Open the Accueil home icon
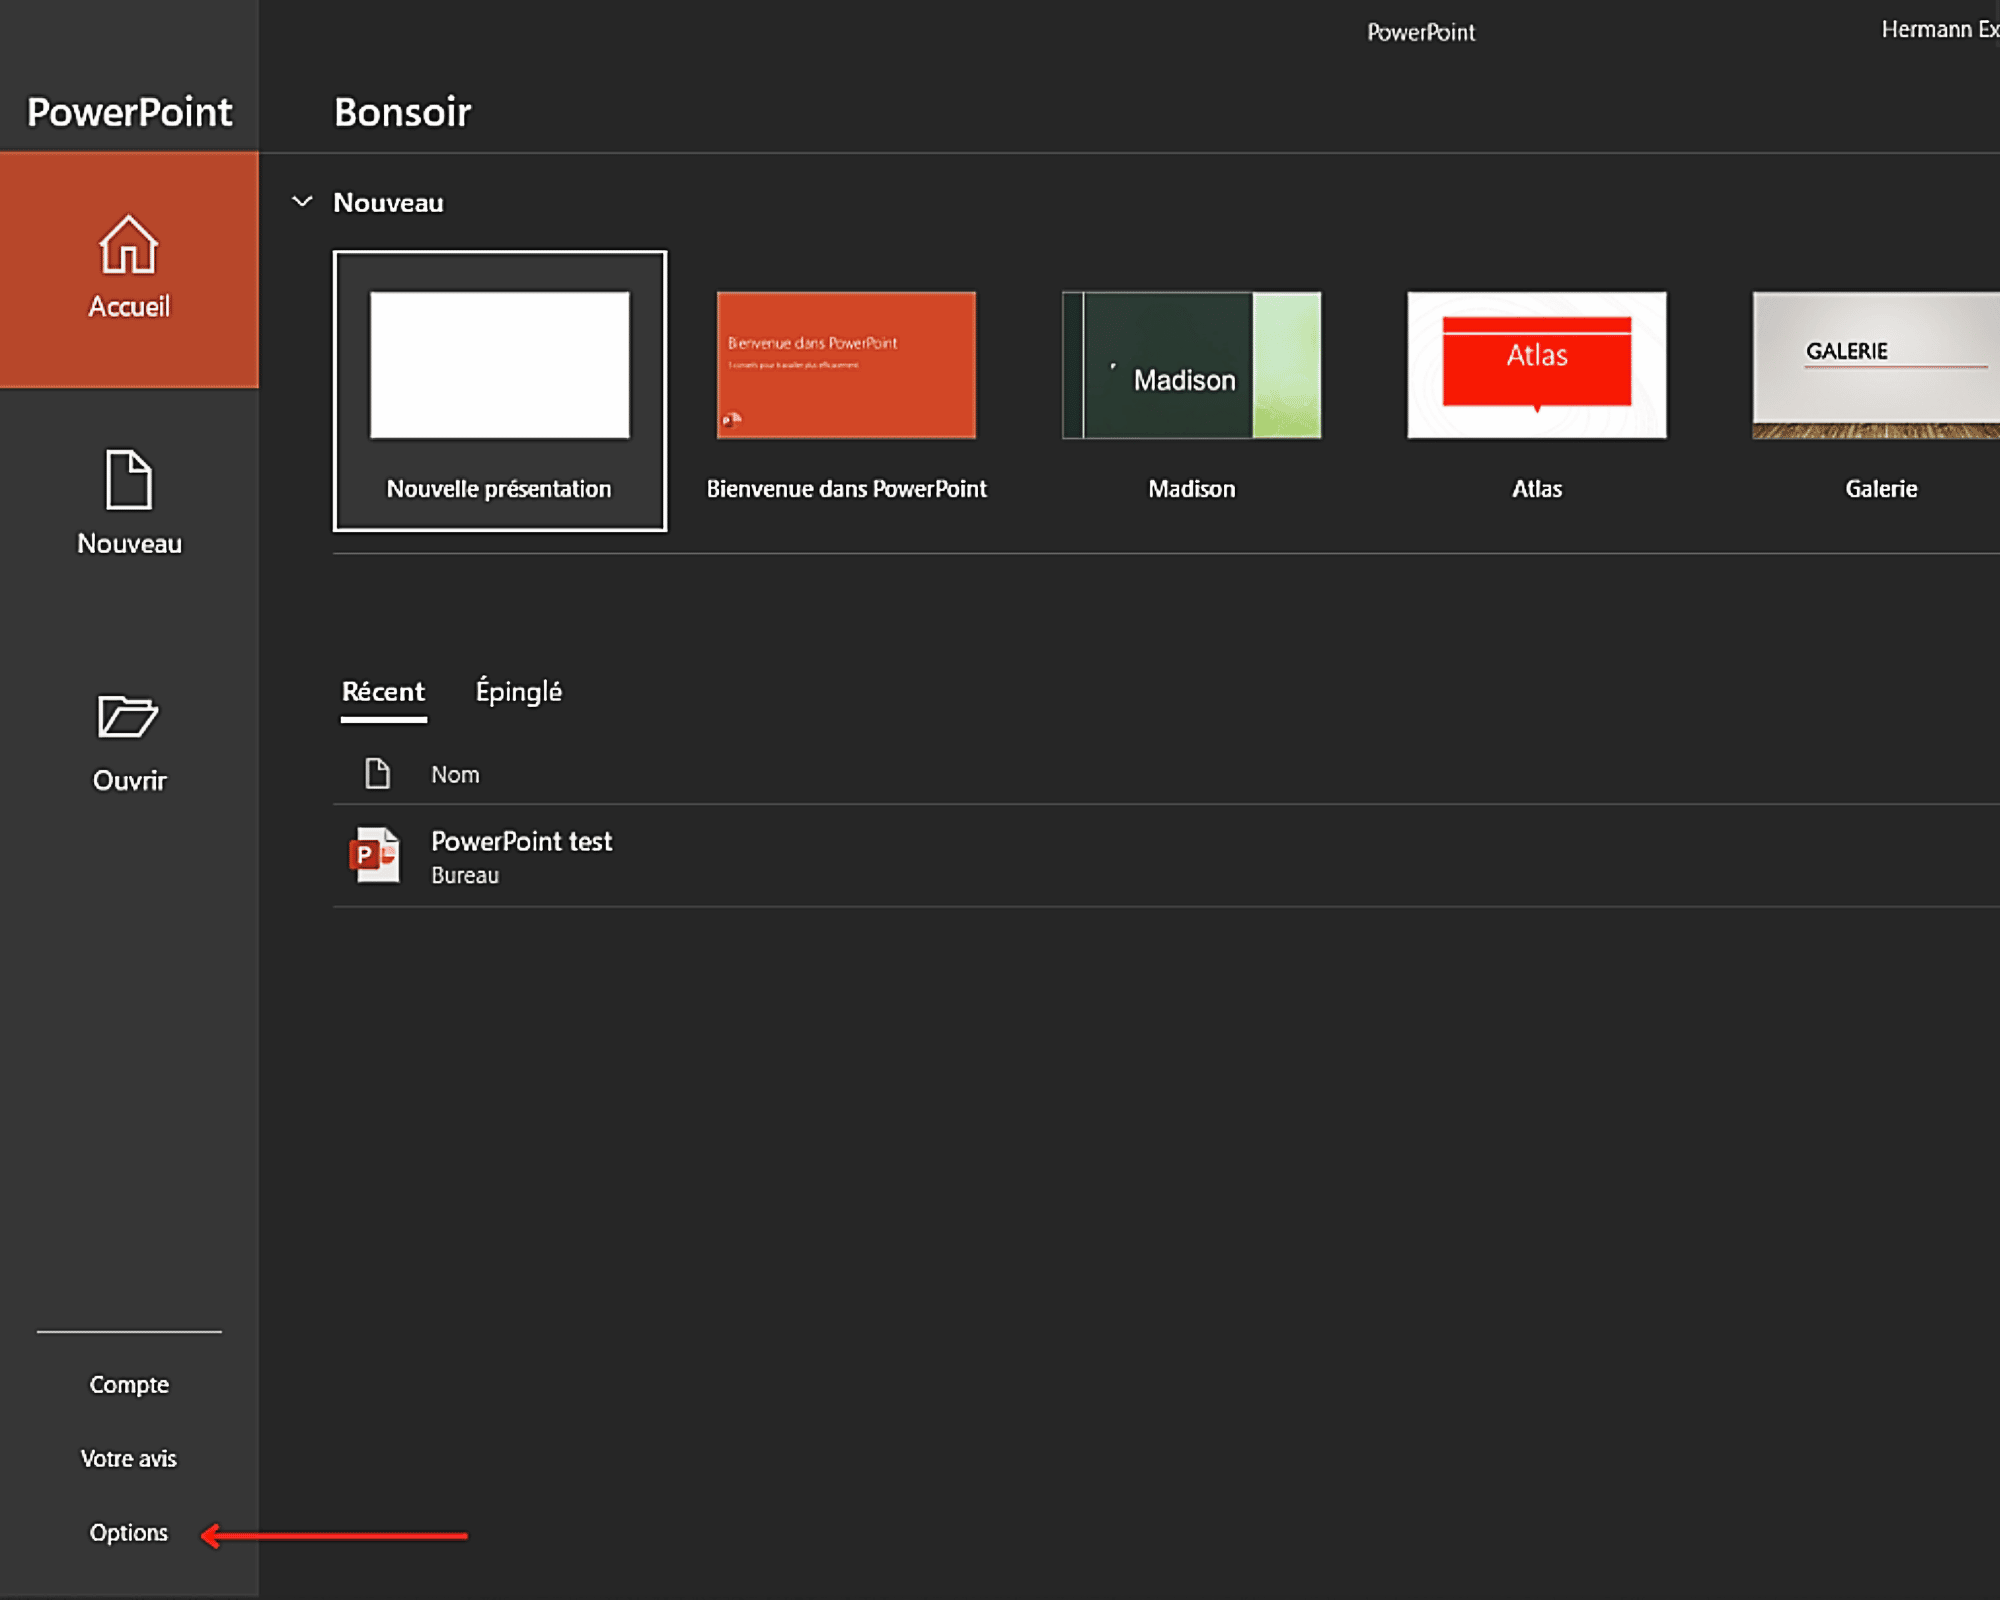Screen dimensions: 2000x1600 point(129,244)
